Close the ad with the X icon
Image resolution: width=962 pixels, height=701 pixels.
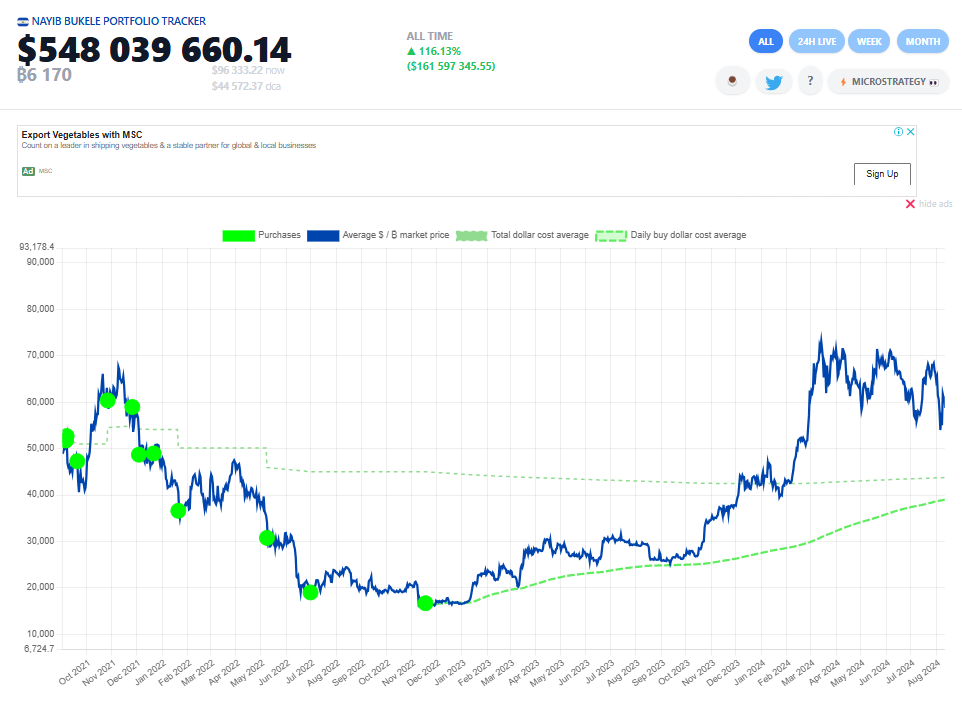[x=910, y=132]
